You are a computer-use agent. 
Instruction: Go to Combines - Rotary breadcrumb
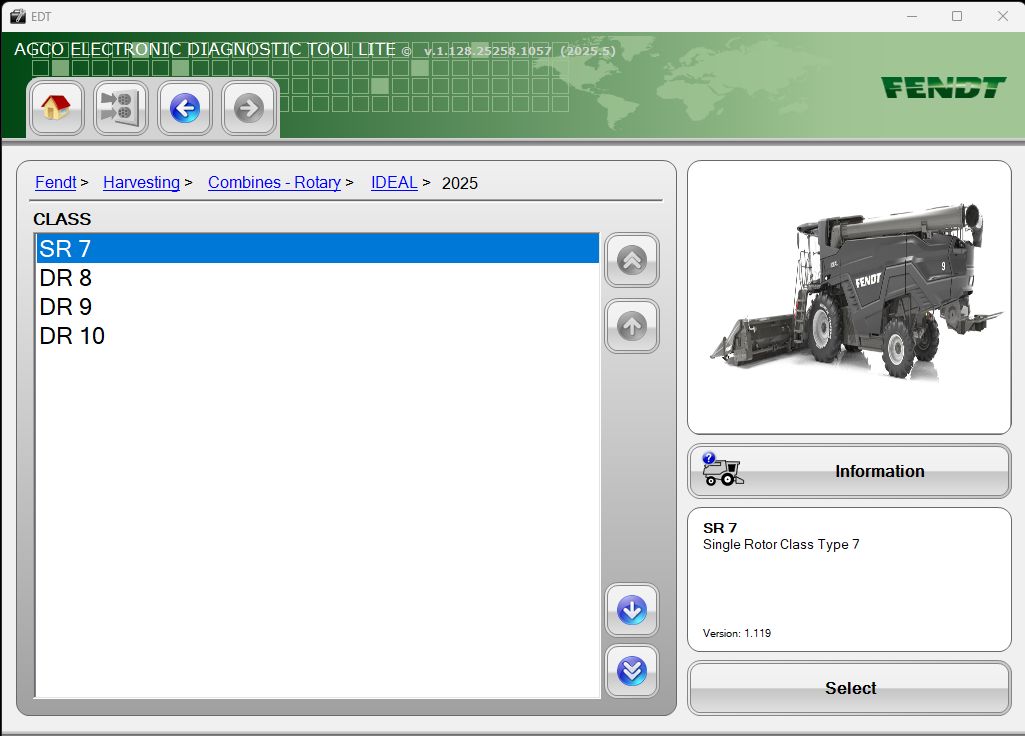274,182
